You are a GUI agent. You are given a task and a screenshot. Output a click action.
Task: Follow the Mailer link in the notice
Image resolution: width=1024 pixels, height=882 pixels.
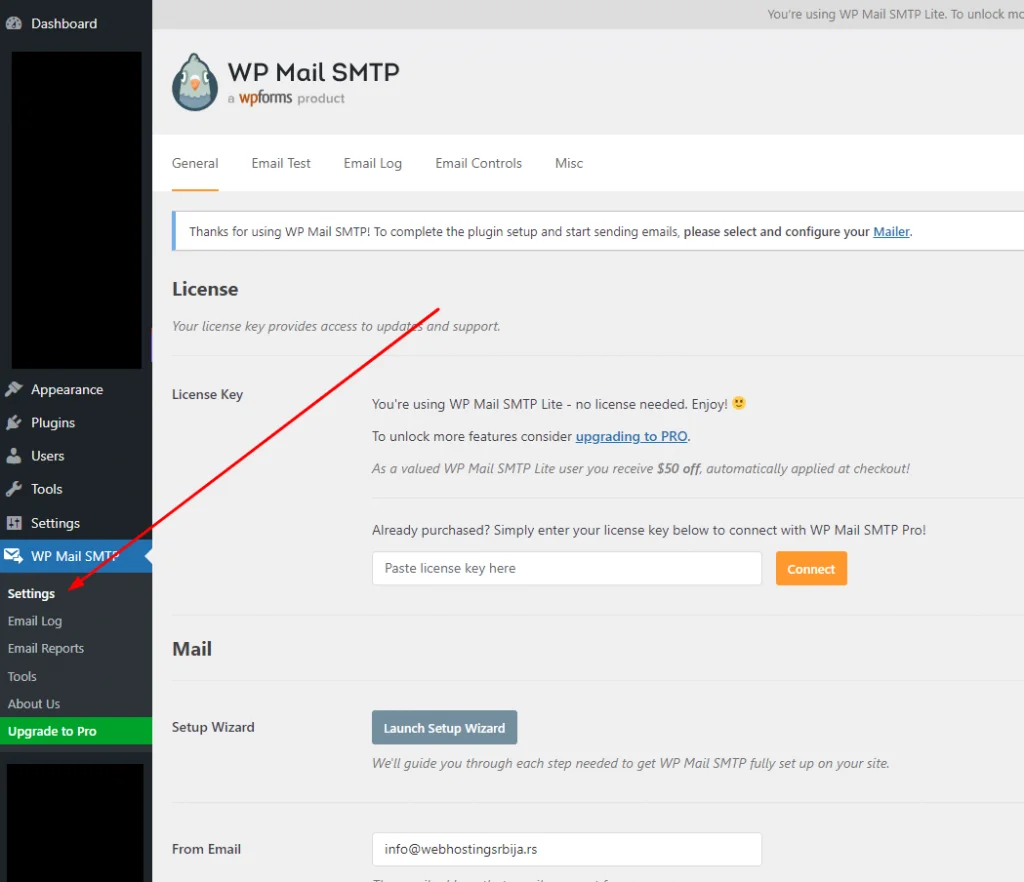coord(891,232)
